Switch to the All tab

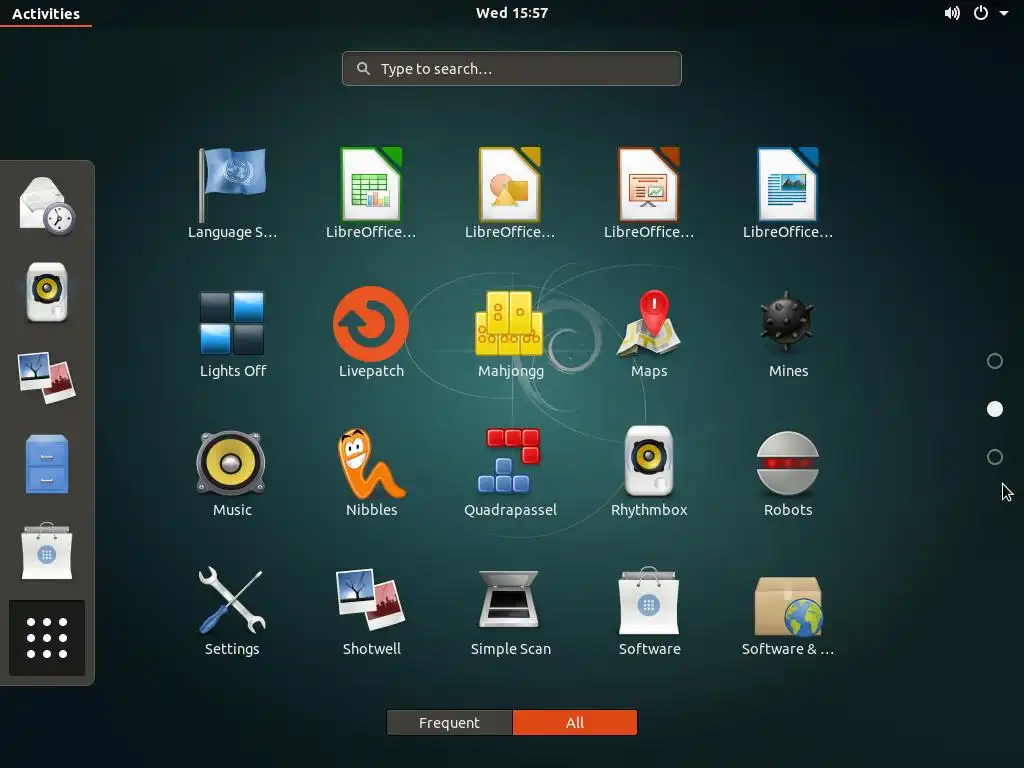pos(575,722)
